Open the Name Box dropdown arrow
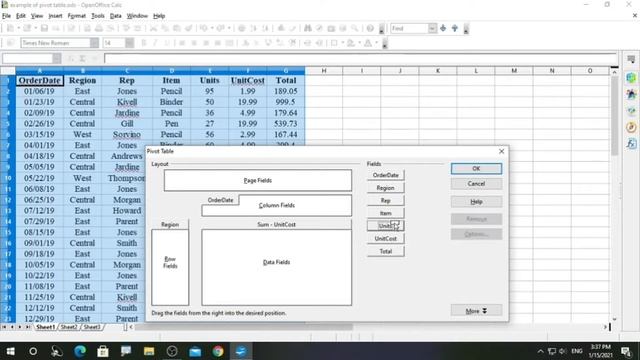The height and width of the screenshot is (360, 640). (x=57, y=59)
